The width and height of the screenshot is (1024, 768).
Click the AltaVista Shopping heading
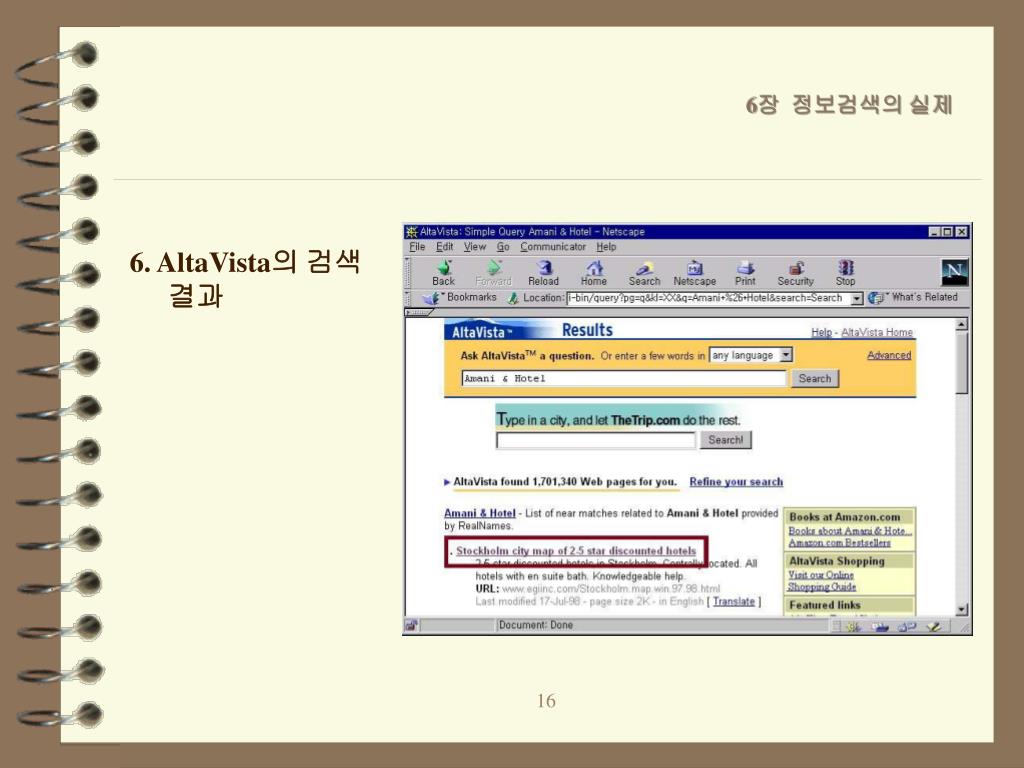coord(837,561)
